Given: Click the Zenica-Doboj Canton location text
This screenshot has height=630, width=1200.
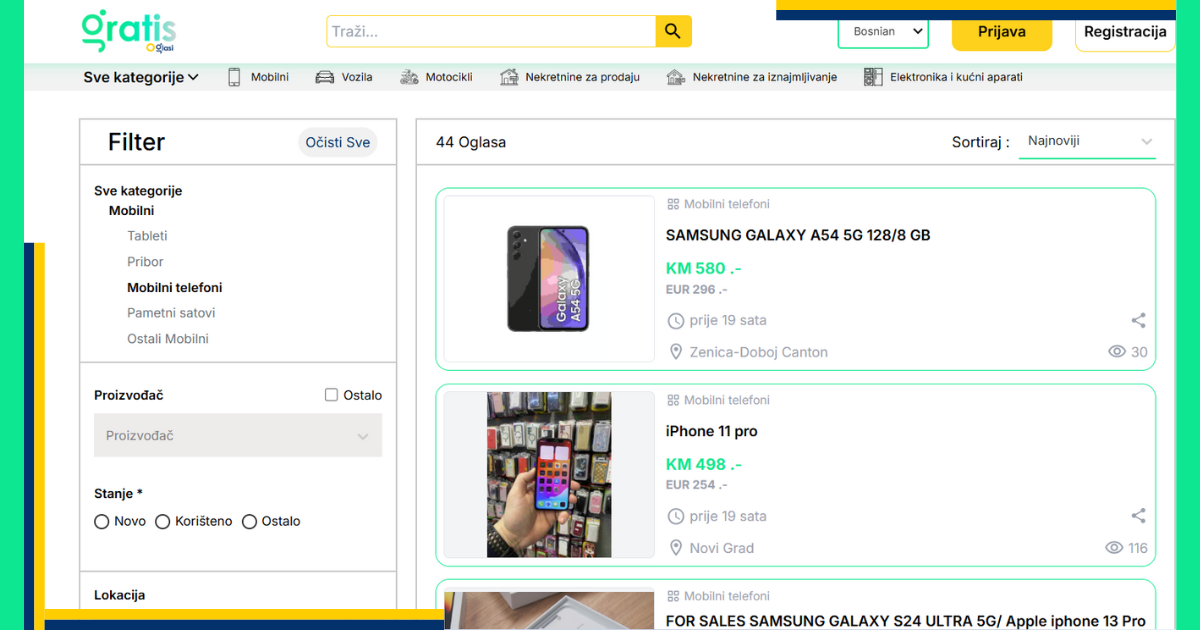Looking at the screenshot, I should pyautogui.click(x=759, y=352).
